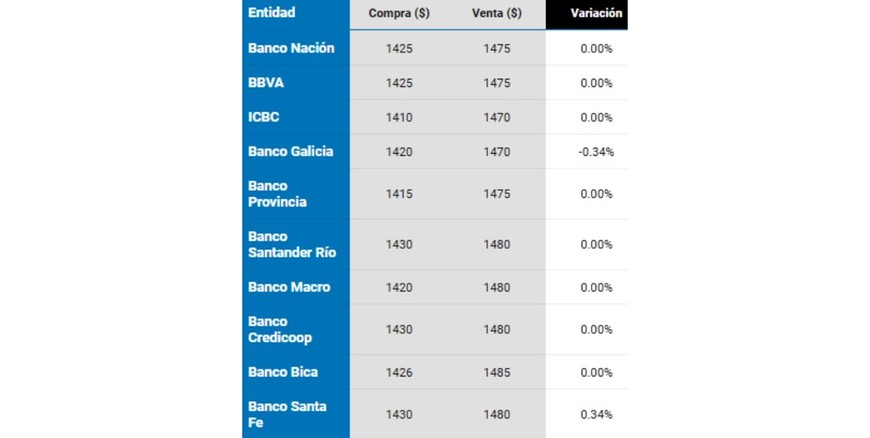Click Banco Santa Fe's 0.34% variation
Screen dimensions: 870x438
tap(596, 415)
